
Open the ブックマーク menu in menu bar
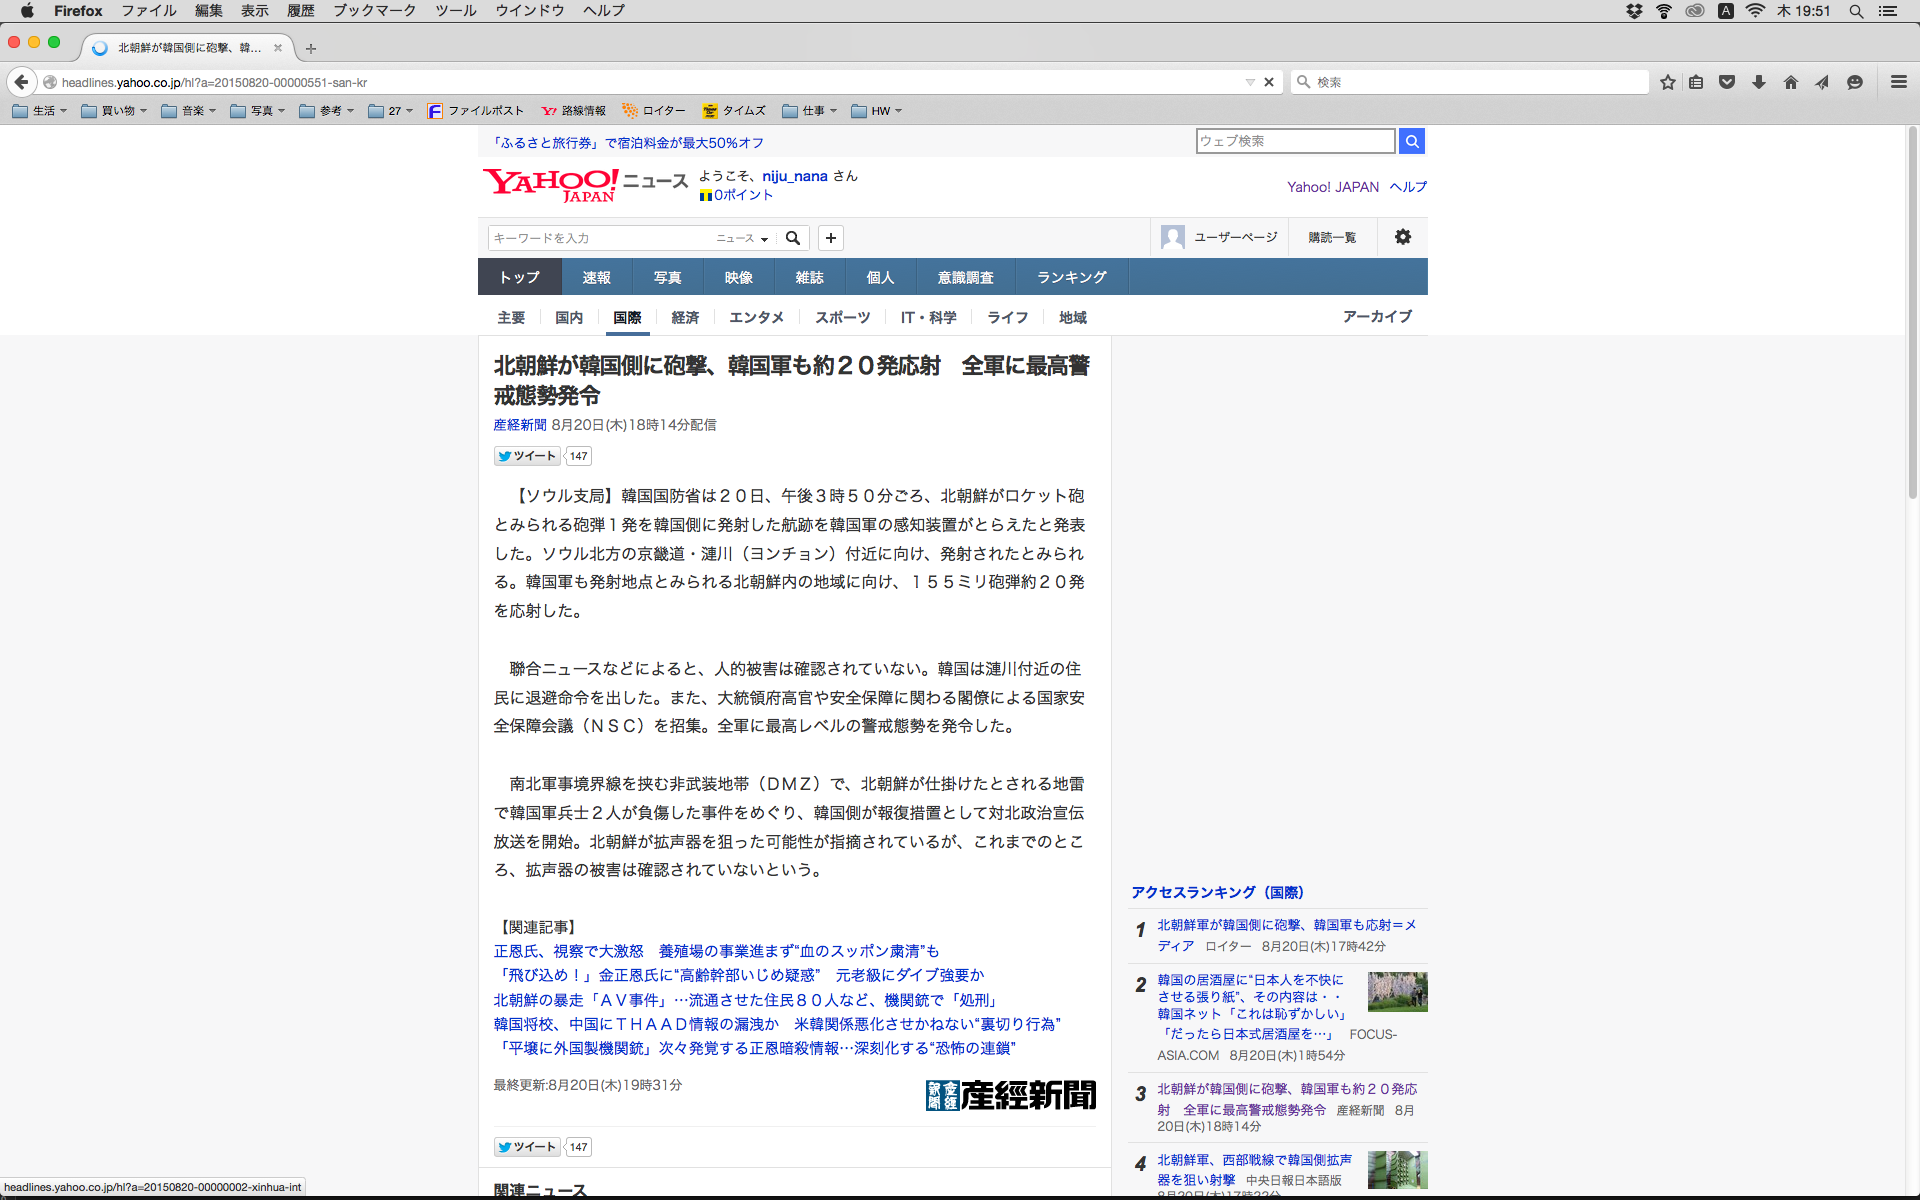[374, 10]
